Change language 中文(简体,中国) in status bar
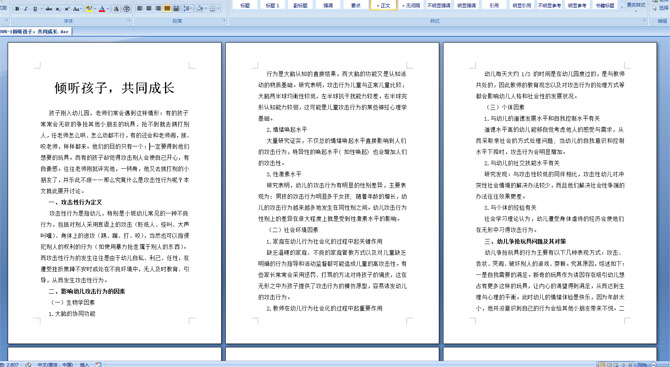This screenshot has width=670, height=367. pos(55,364)
